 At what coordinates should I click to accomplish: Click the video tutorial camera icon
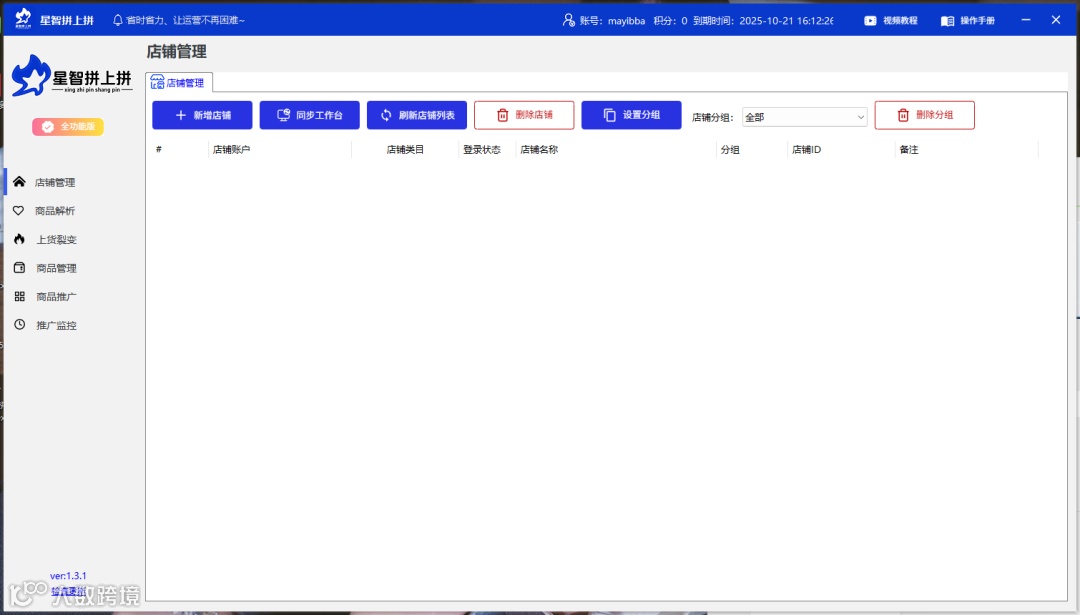(x=871, y=21)
